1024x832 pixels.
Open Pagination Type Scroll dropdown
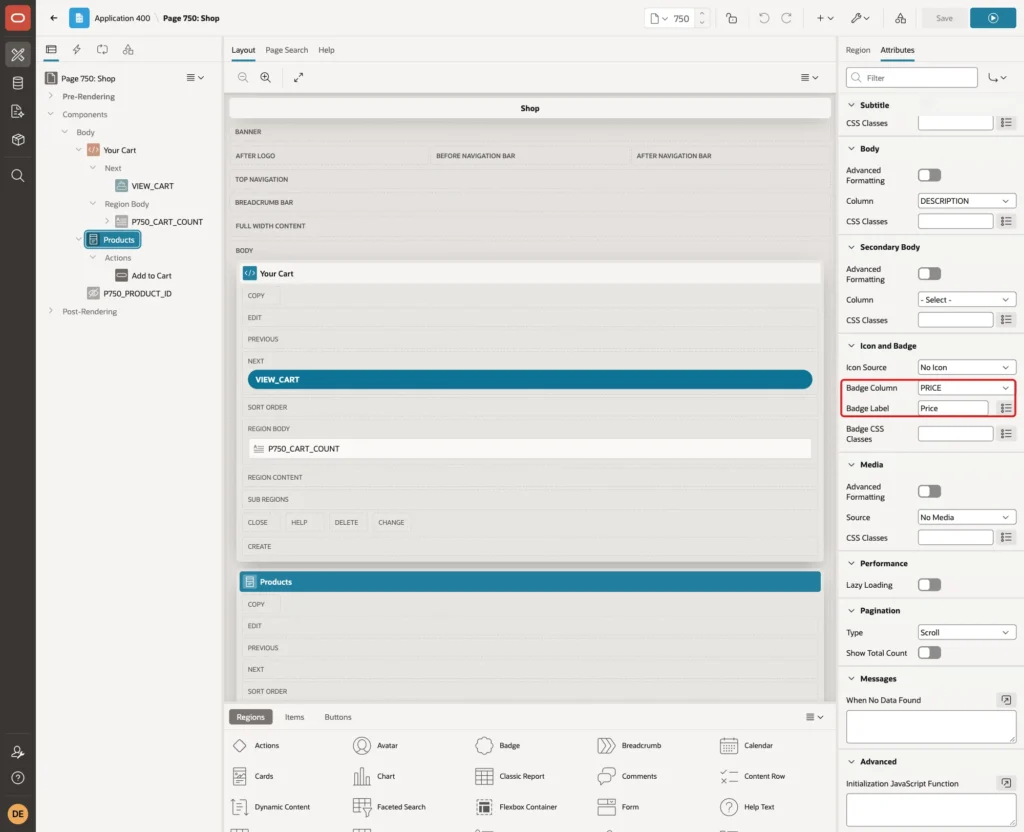point(966,632)
